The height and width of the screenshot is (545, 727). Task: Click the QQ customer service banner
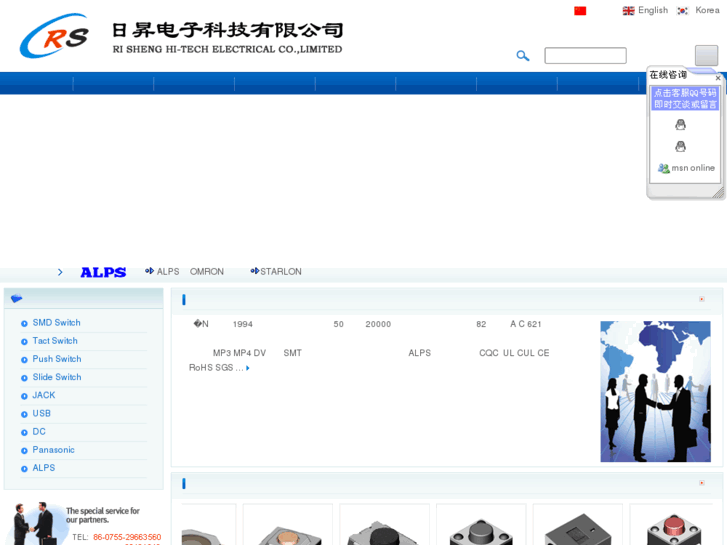tap(685, 98)
